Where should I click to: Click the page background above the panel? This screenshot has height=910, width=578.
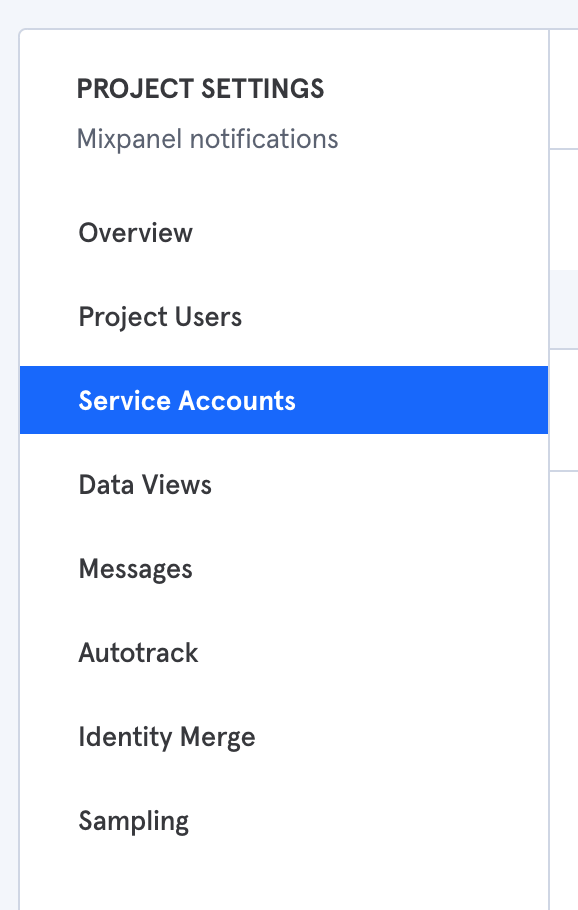289,13
